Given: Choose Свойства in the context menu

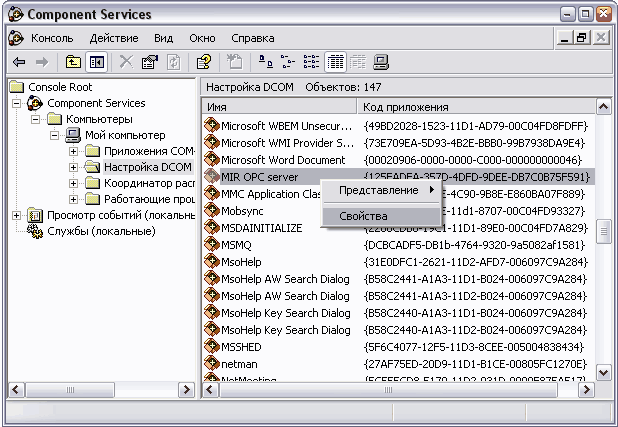Looking at the screenshot, I should [x=381, y=216].
